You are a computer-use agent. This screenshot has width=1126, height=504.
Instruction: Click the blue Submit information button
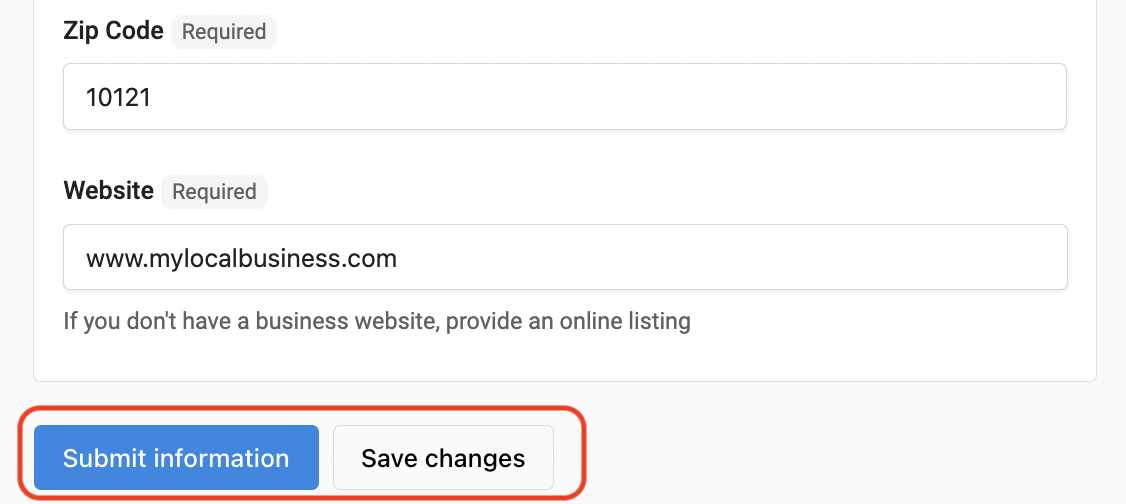pos(176,457)
